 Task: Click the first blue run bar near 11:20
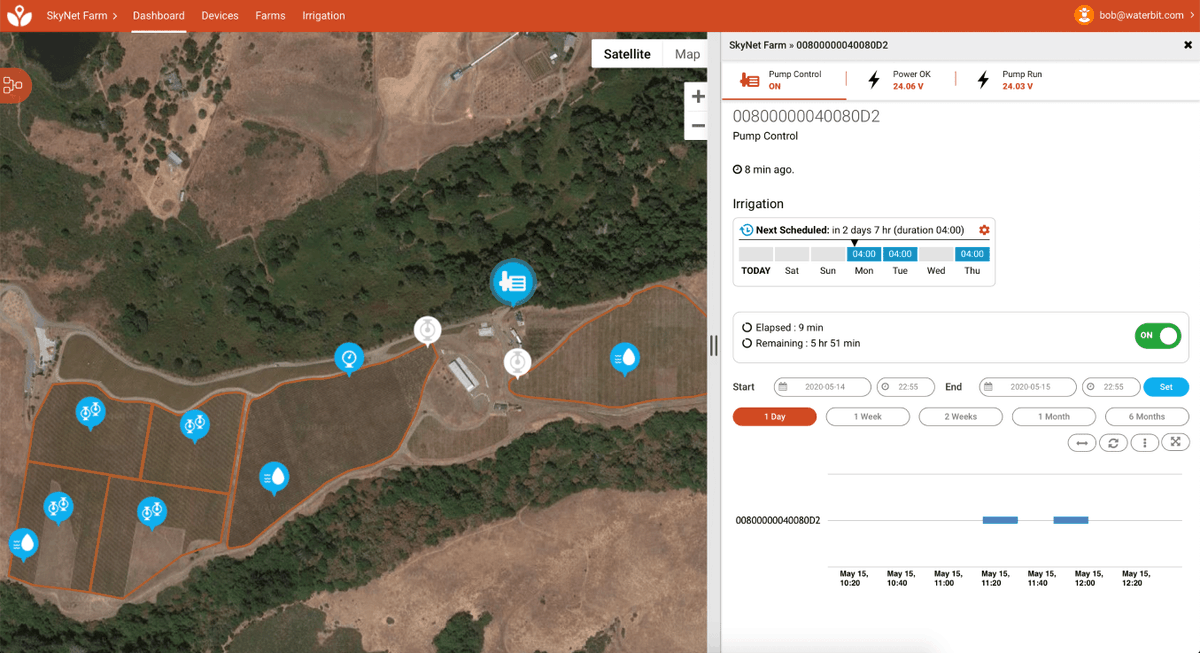[x=1000, y=520]
